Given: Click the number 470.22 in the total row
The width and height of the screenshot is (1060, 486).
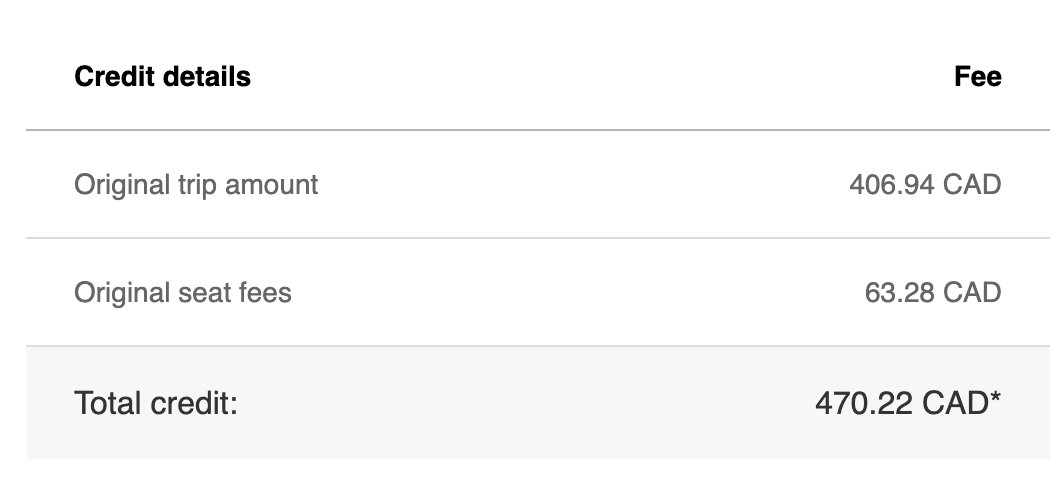Looking at the screenshot, I should tap(863, 403).
